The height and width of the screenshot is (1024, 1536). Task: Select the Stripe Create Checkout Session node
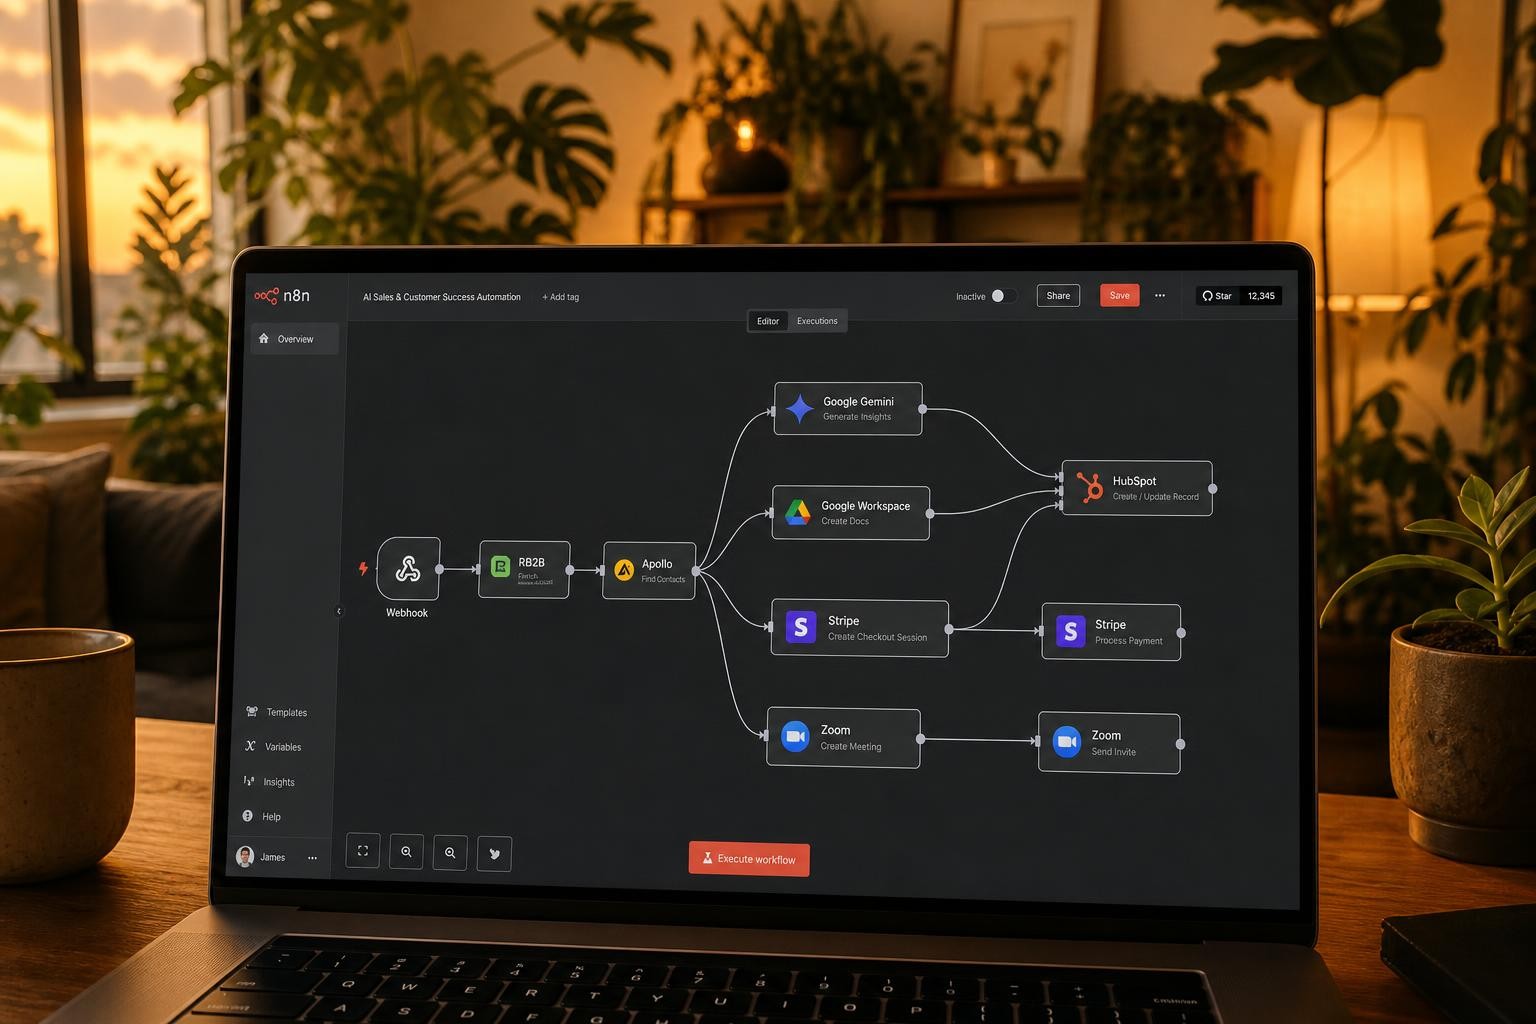[x=860, y=628]
